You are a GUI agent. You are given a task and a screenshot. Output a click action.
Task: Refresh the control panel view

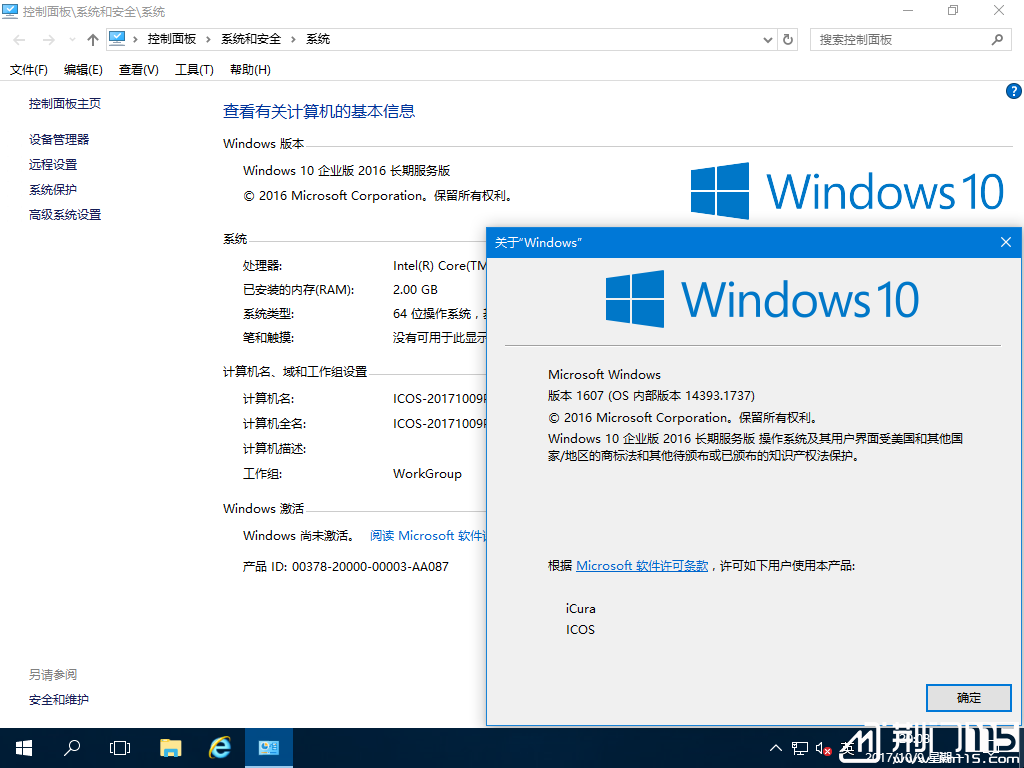coord(788,40)
